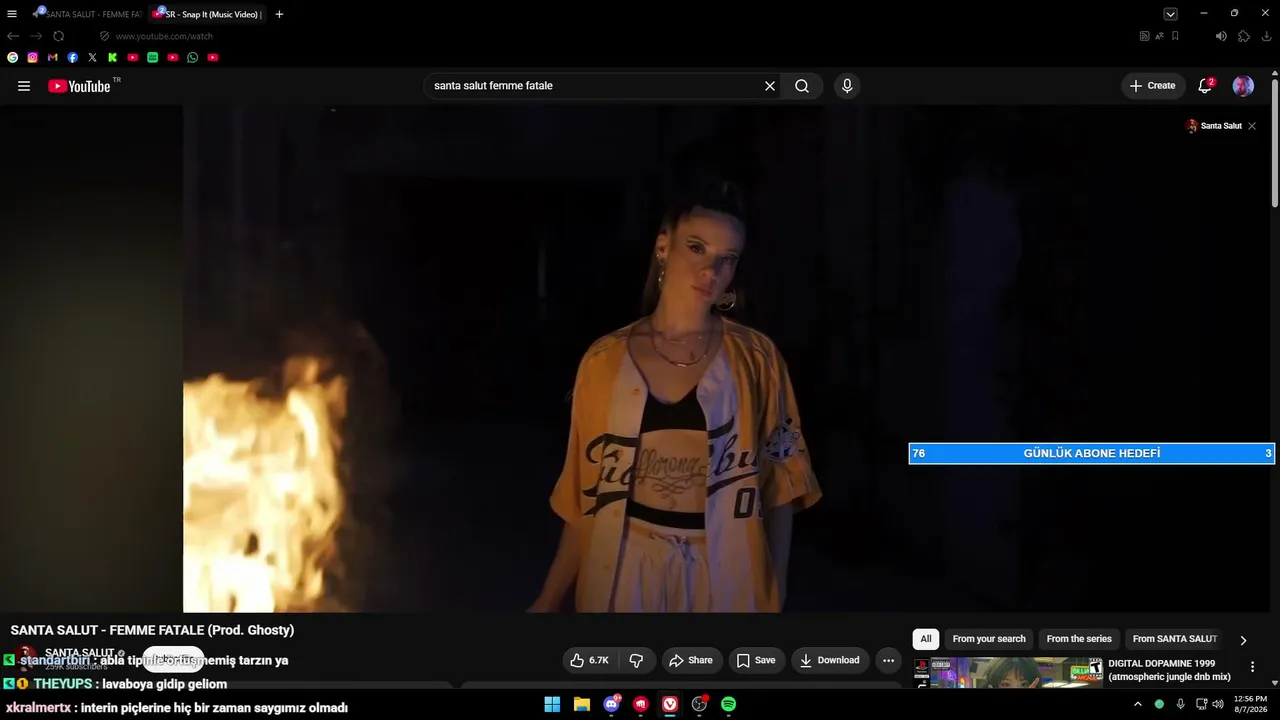Go forward in browser history
The width and height of the screenshot is (1280, 720).
pyautogui.click(x=36, y=36)
